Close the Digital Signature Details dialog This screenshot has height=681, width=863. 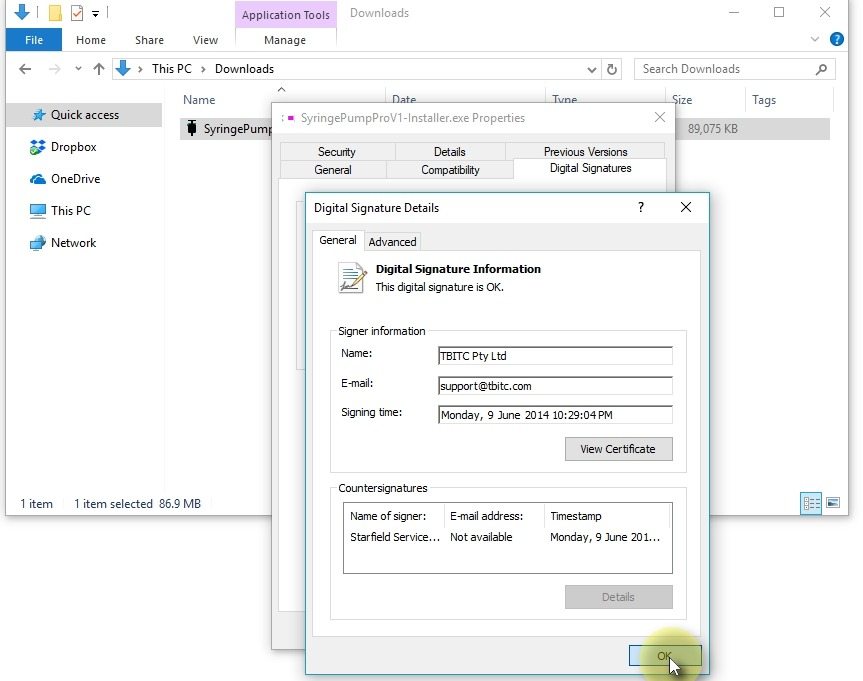click(685, 207)
